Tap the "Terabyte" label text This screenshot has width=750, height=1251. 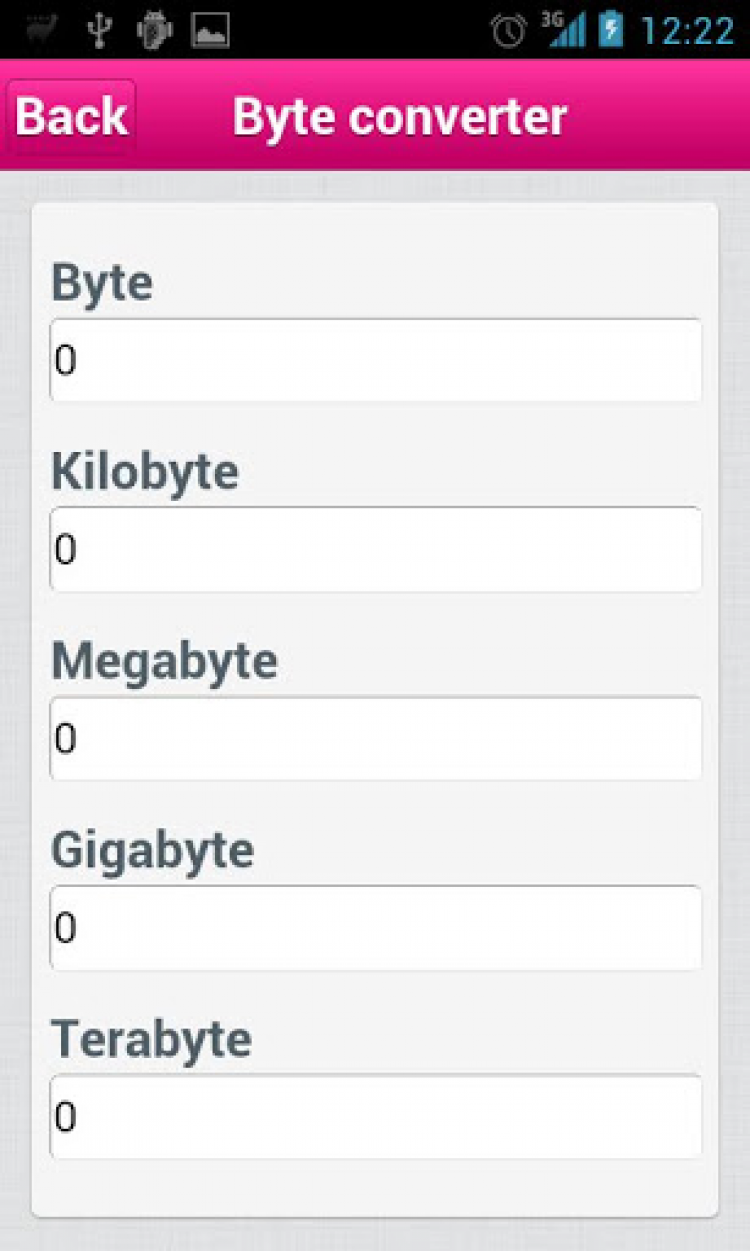click(x=152, y=1039)
